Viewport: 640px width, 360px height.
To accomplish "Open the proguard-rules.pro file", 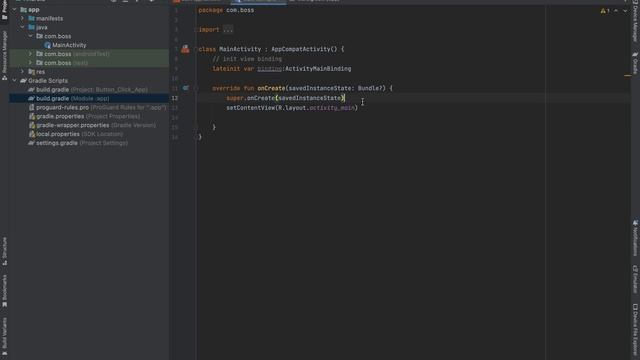I will click(x=101, y=107).
